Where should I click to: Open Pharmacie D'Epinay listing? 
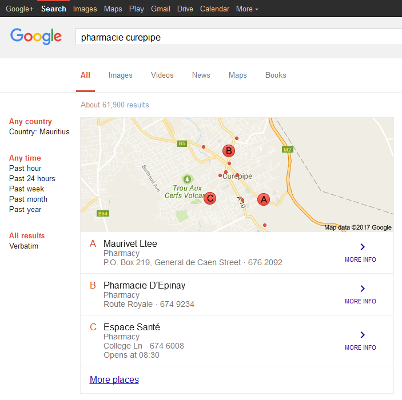[144, 286]
